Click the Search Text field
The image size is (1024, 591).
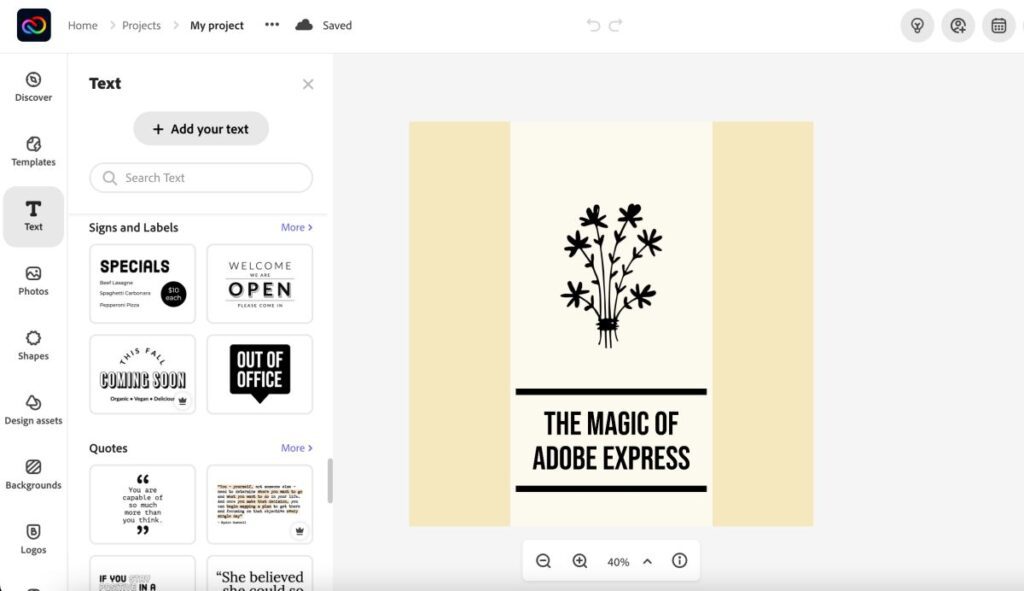(200, 177)
